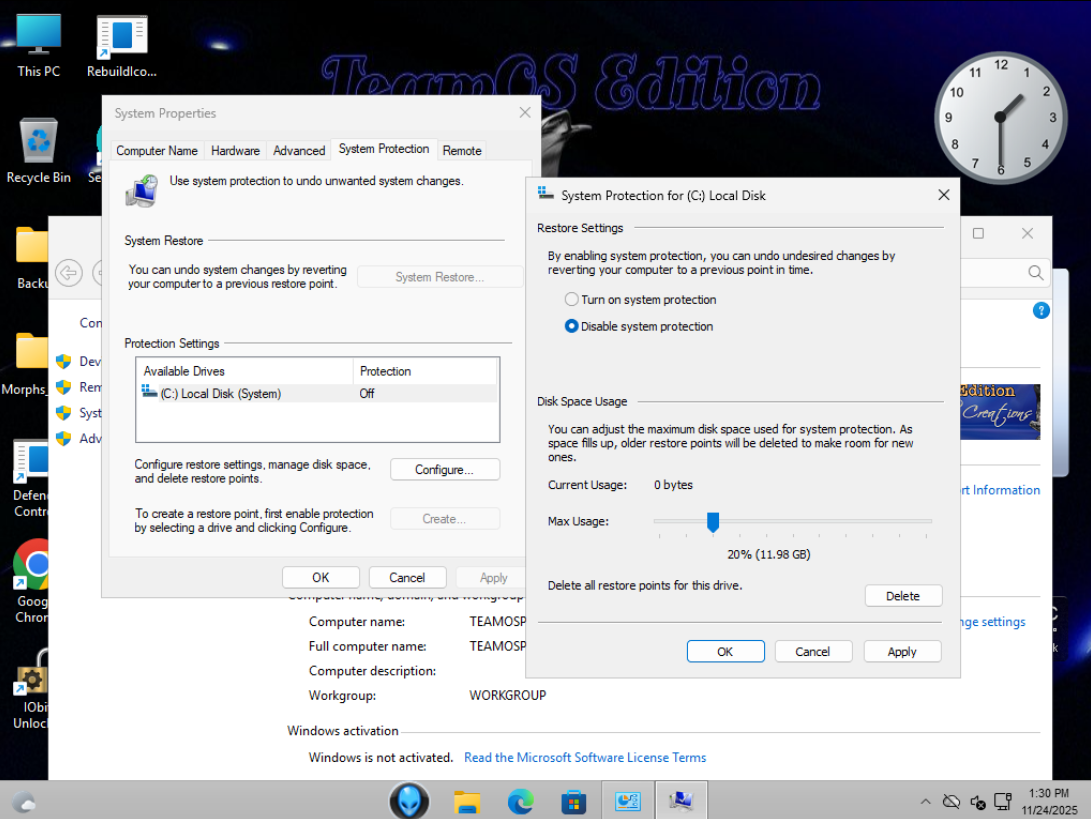Image resolution: width=1091 pixels, height=819 pixels.
Task: Click OK in System Properties
Action: pos(321,578)
